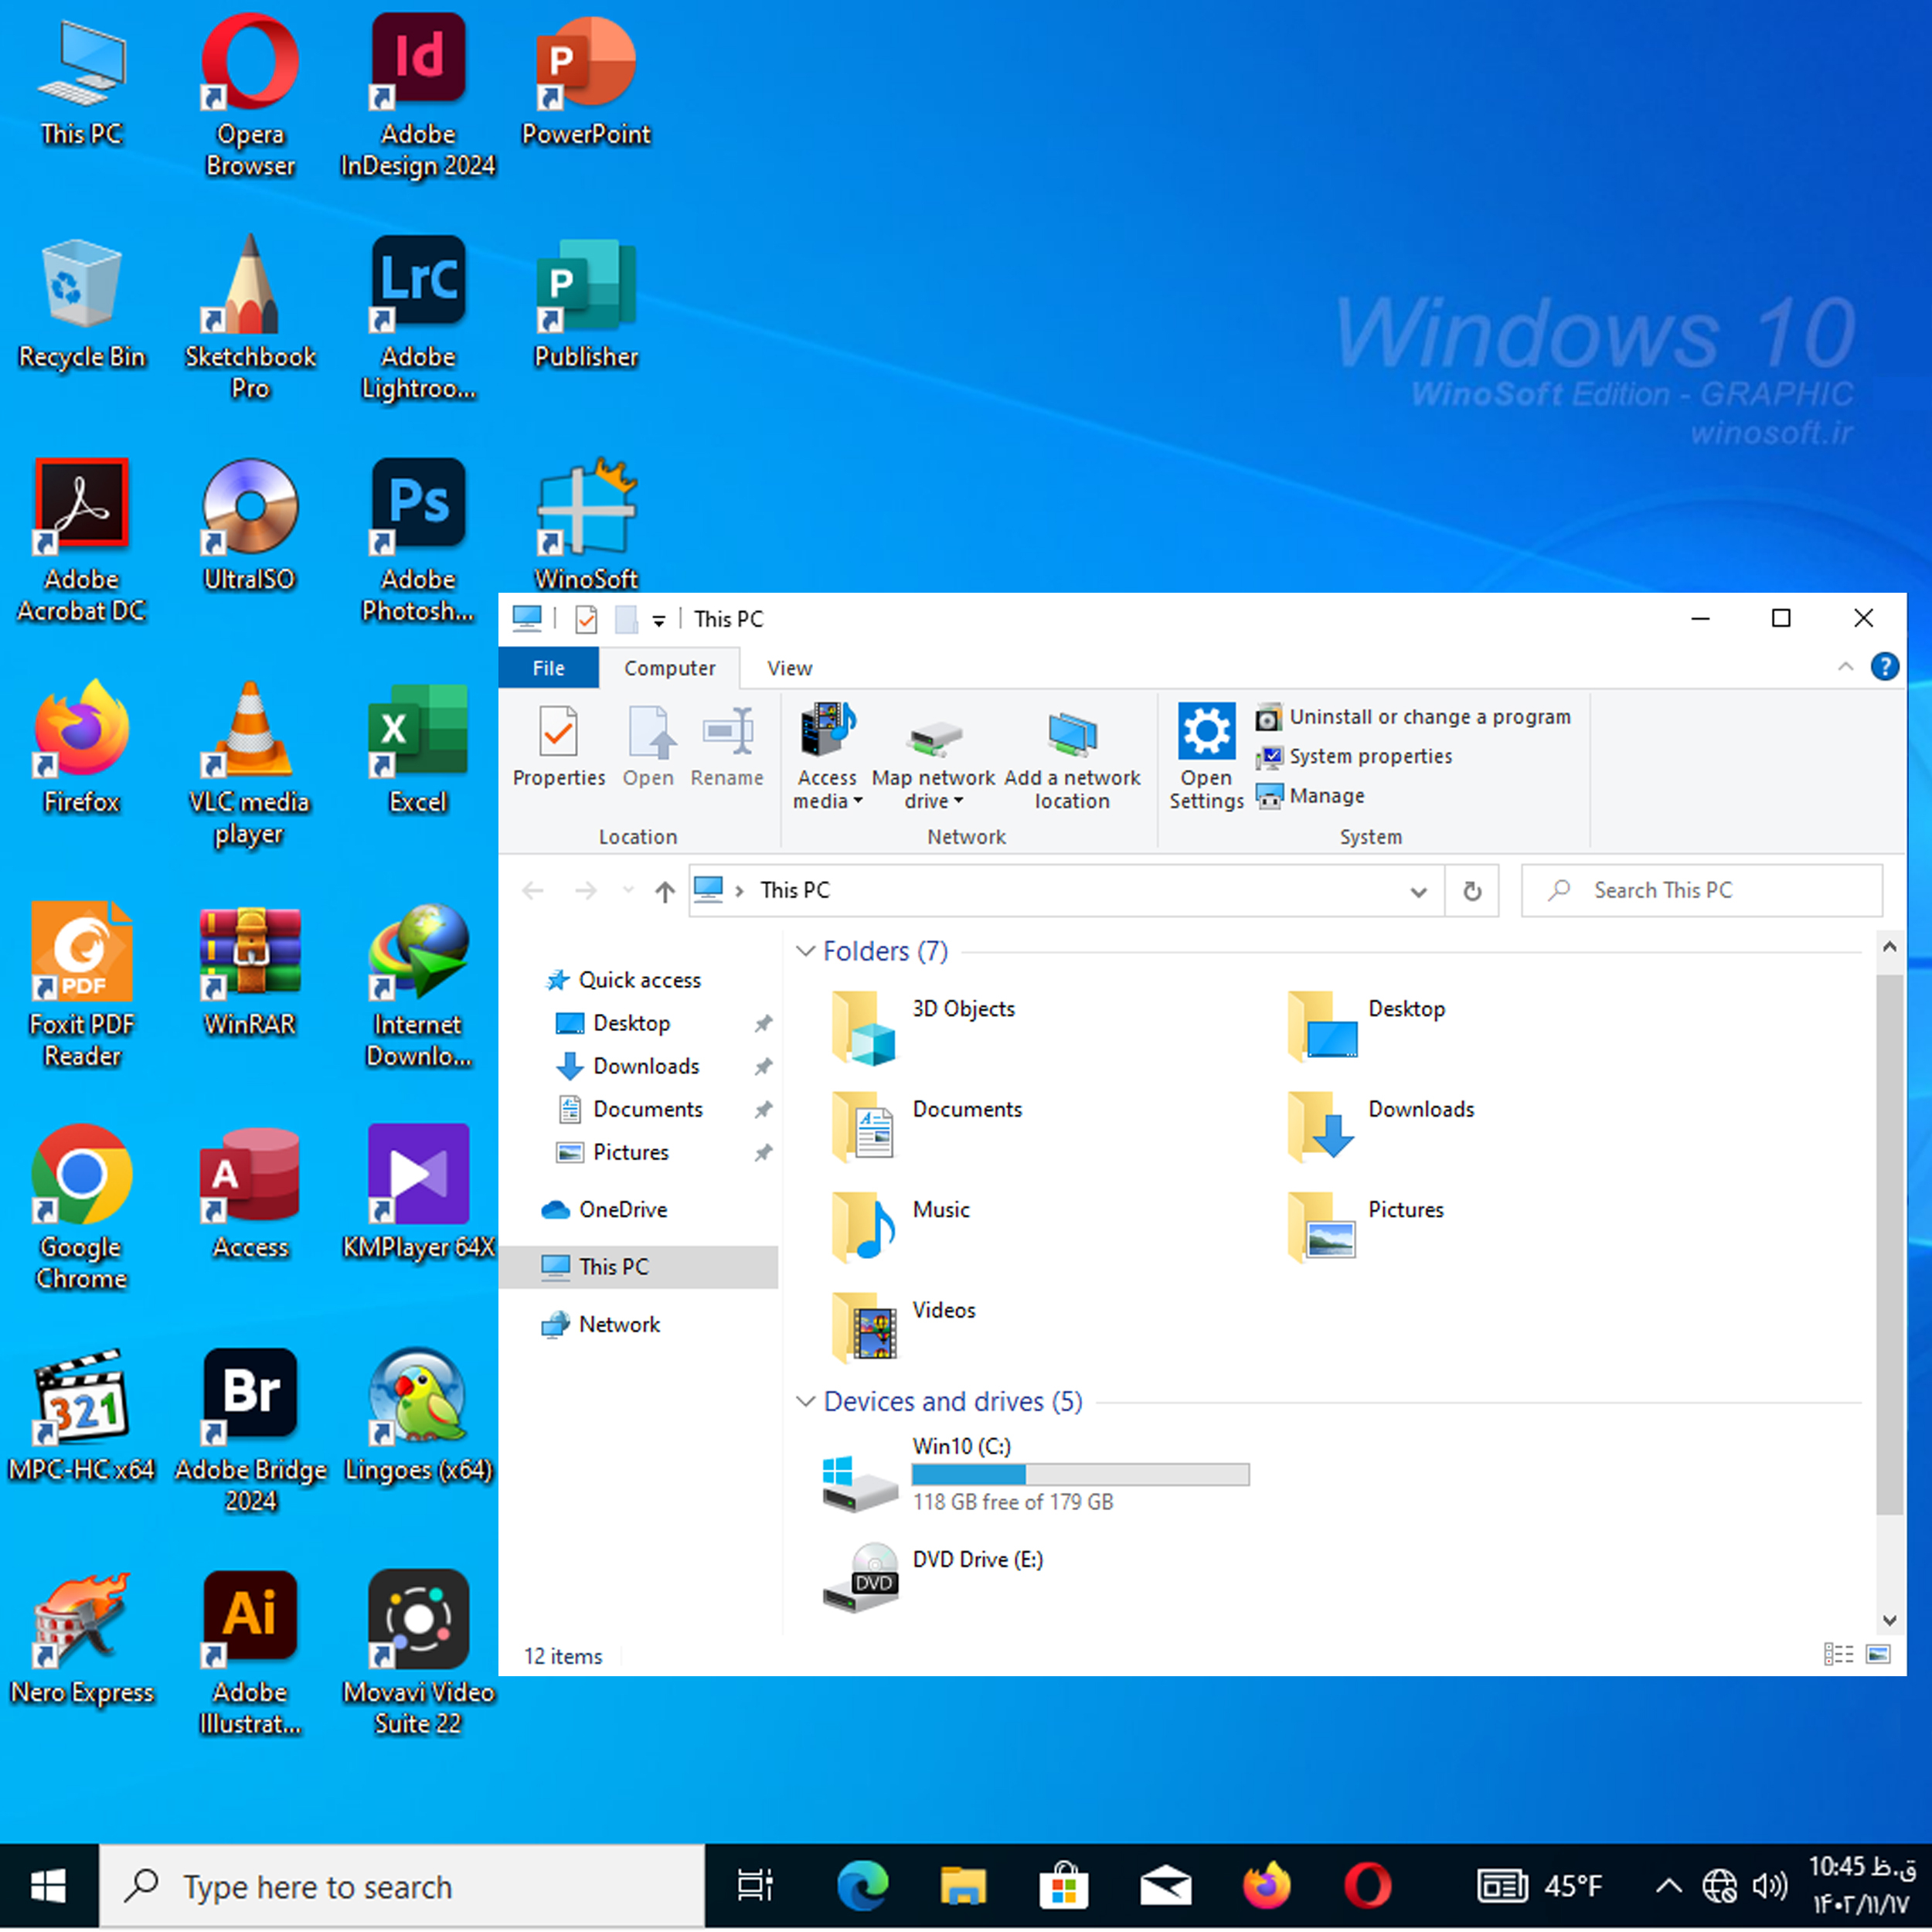Click the Properties ribbon icon
This screenshot has height=1932, width=1932.
click(x=558, y=745)
